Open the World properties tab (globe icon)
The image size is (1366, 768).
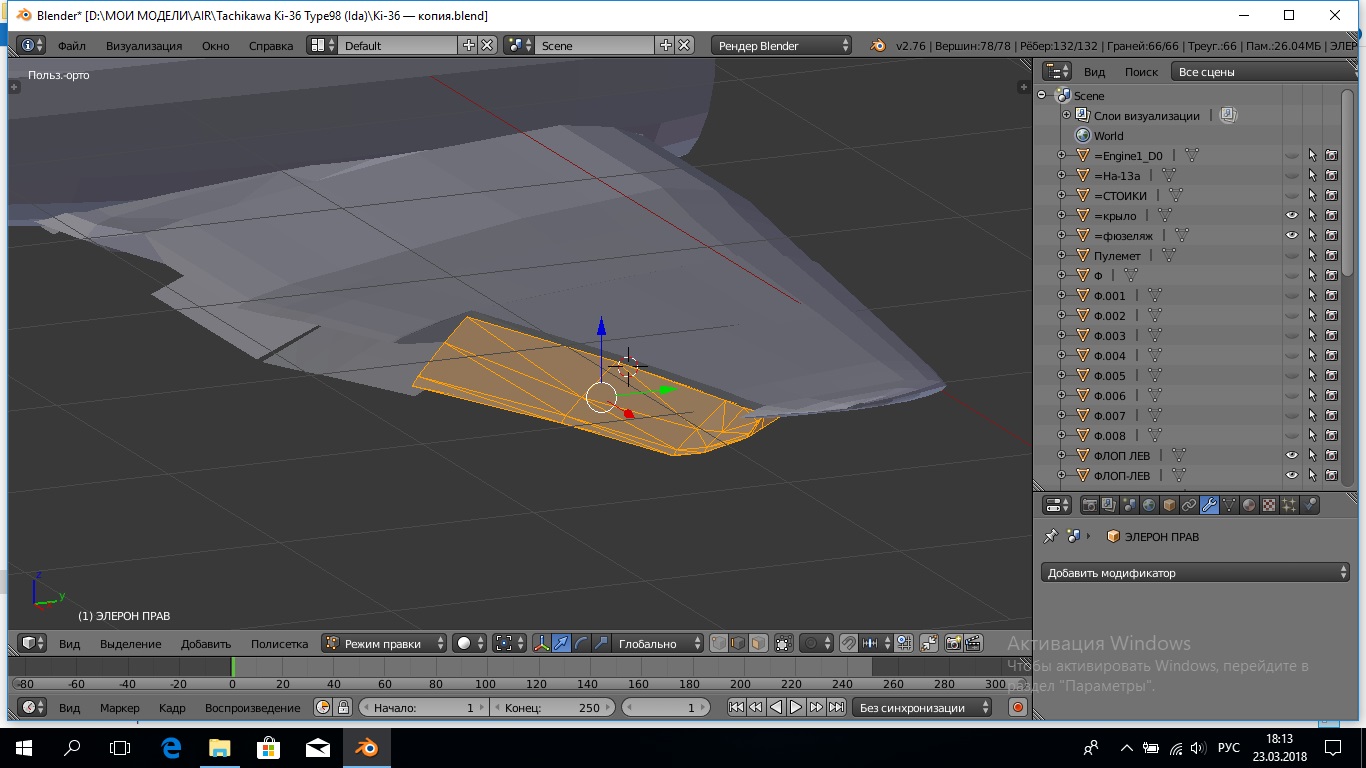1149,506
